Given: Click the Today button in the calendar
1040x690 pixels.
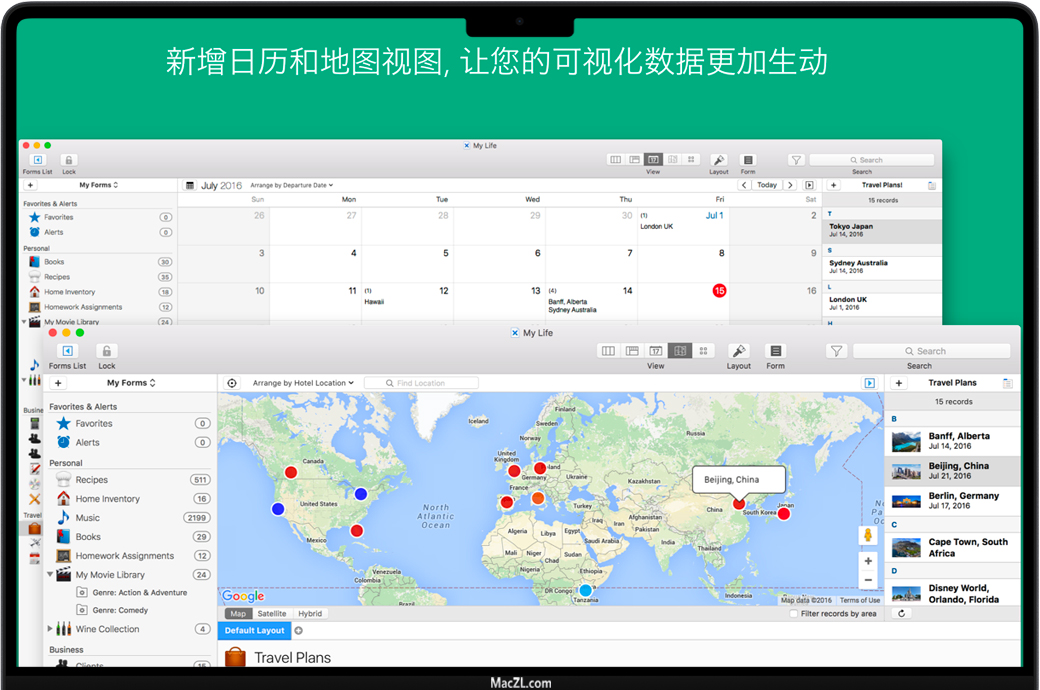Looking at the screenshot, I should click(x=767, y=185).
